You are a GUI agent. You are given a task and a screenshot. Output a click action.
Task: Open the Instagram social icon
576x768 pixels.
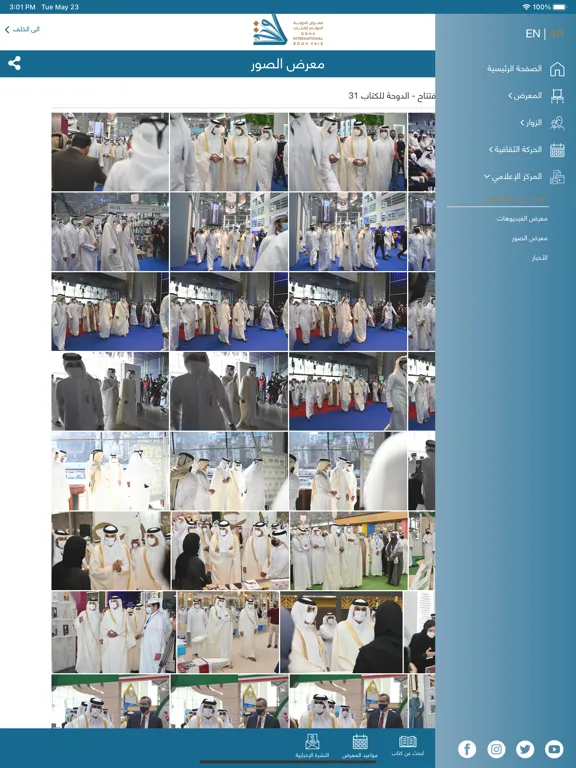[x=496, y=749]
